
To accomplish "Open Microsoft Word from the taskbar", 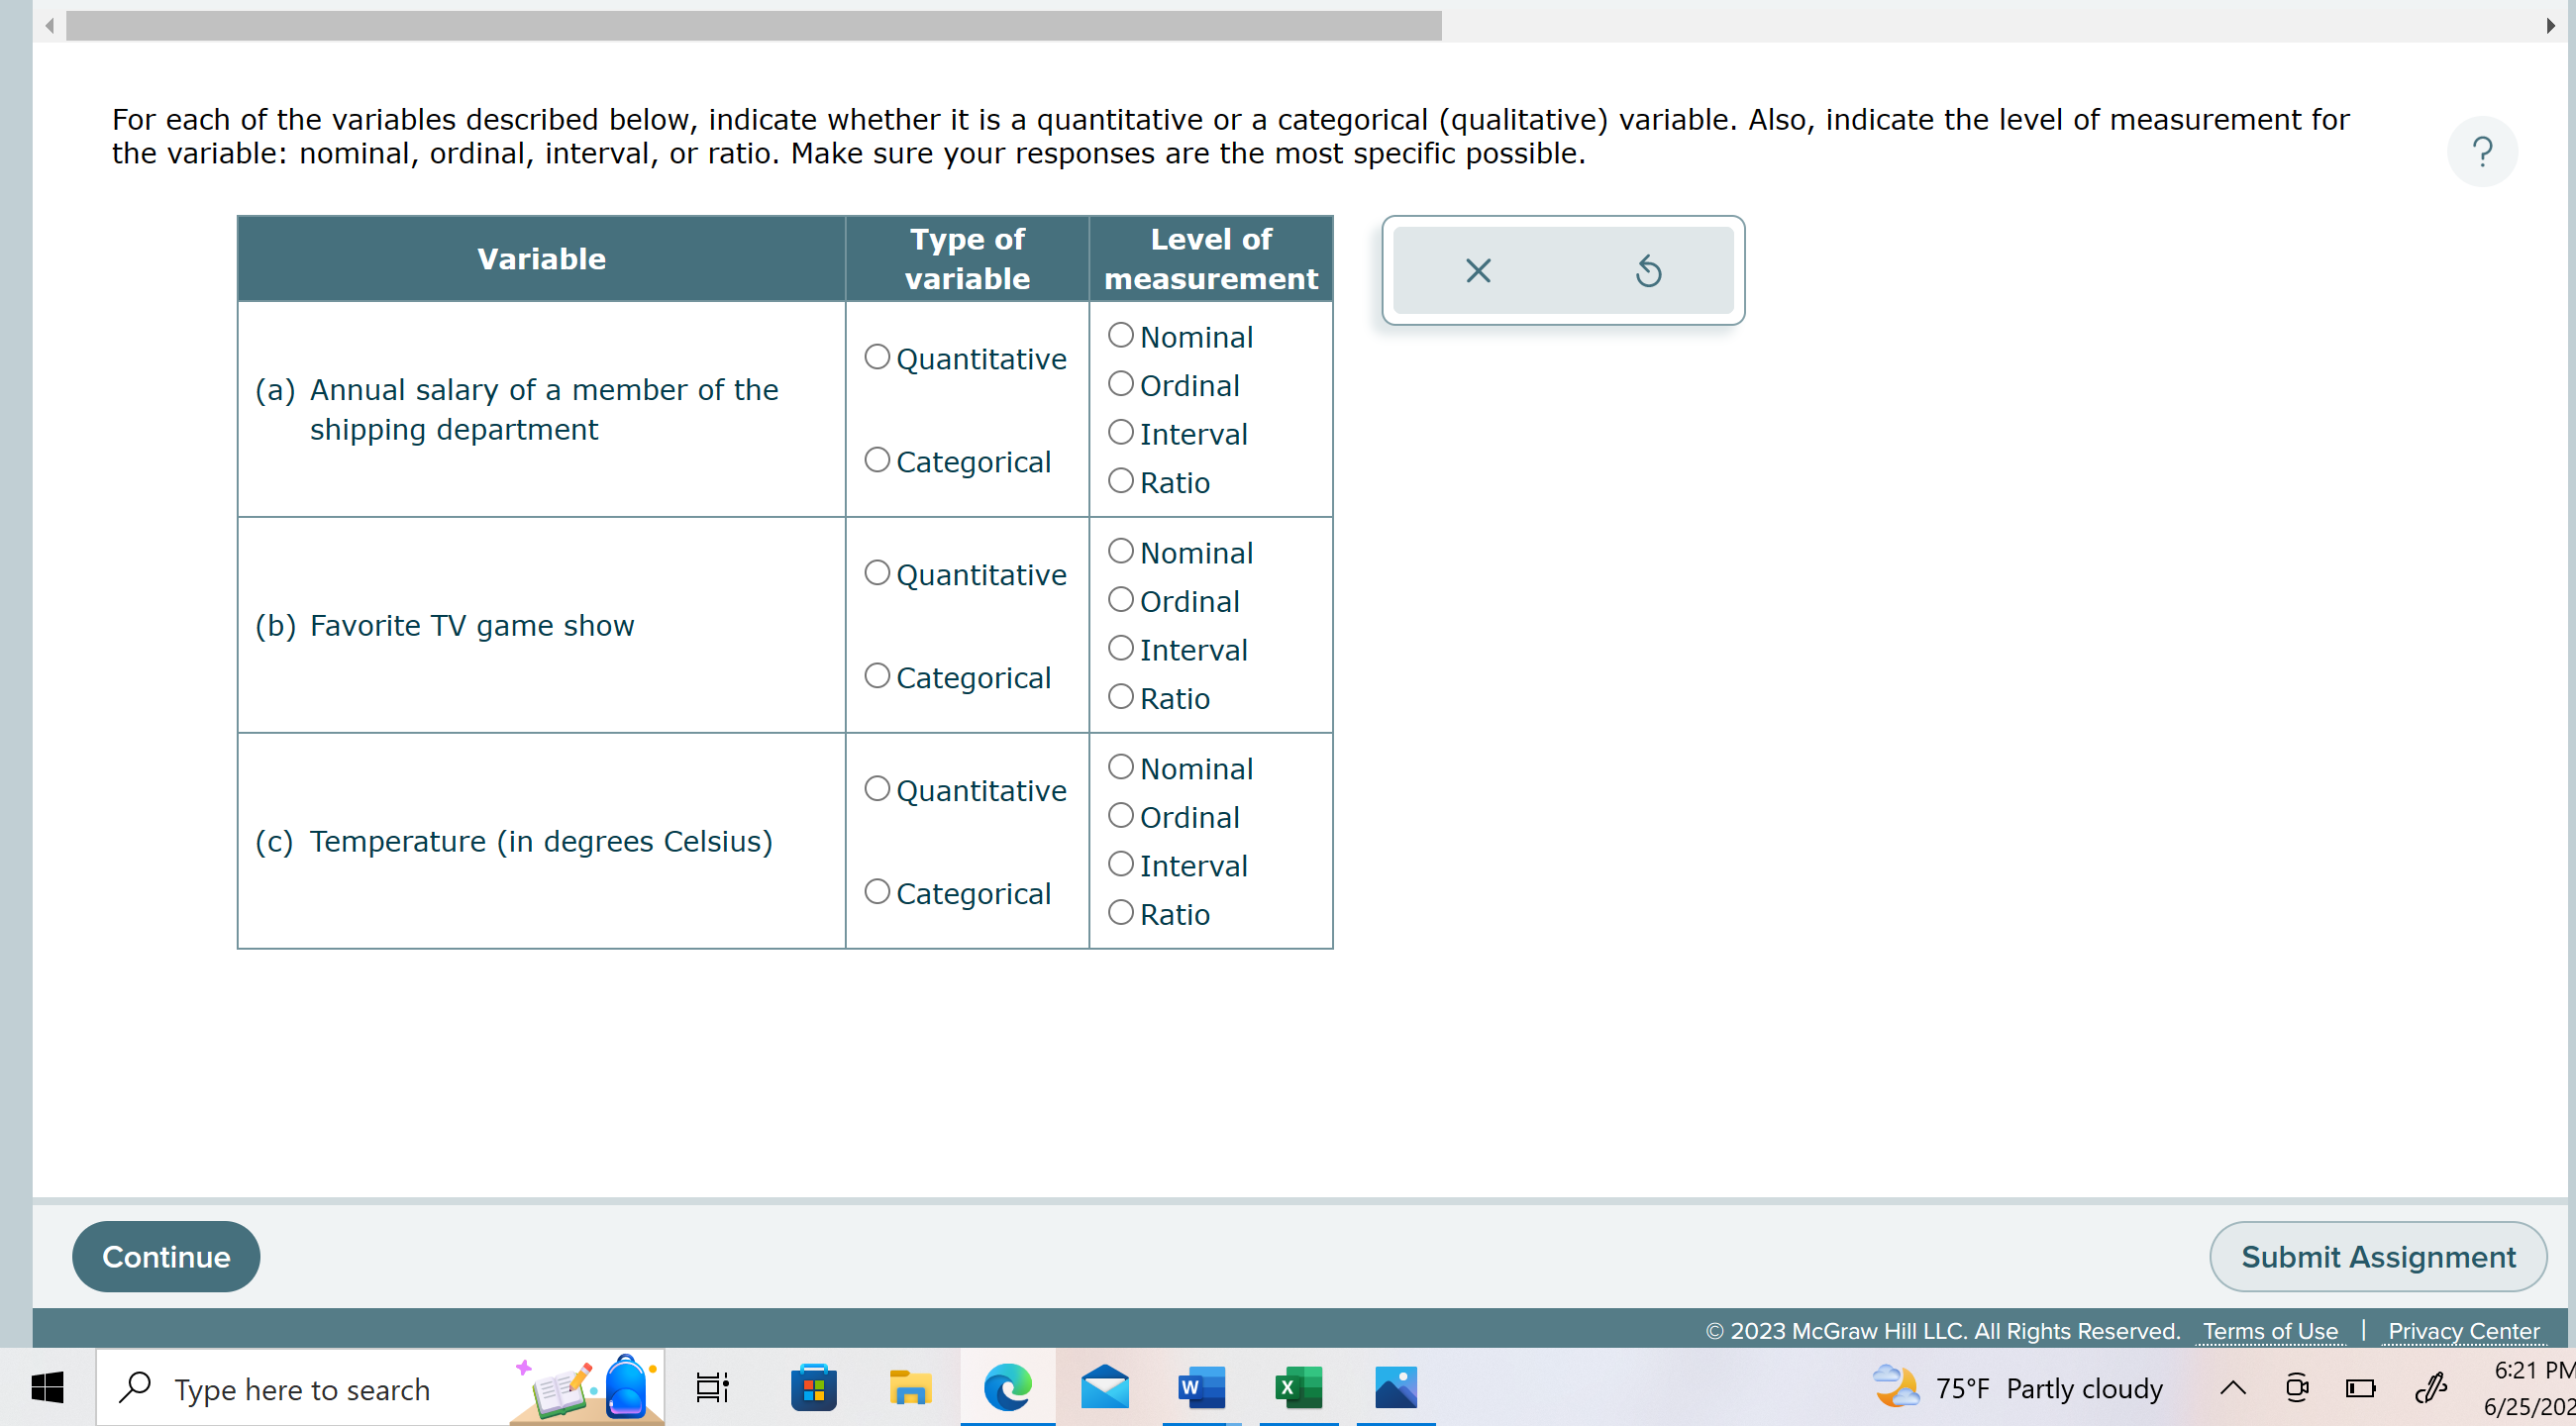I will click(1200, 1388).
